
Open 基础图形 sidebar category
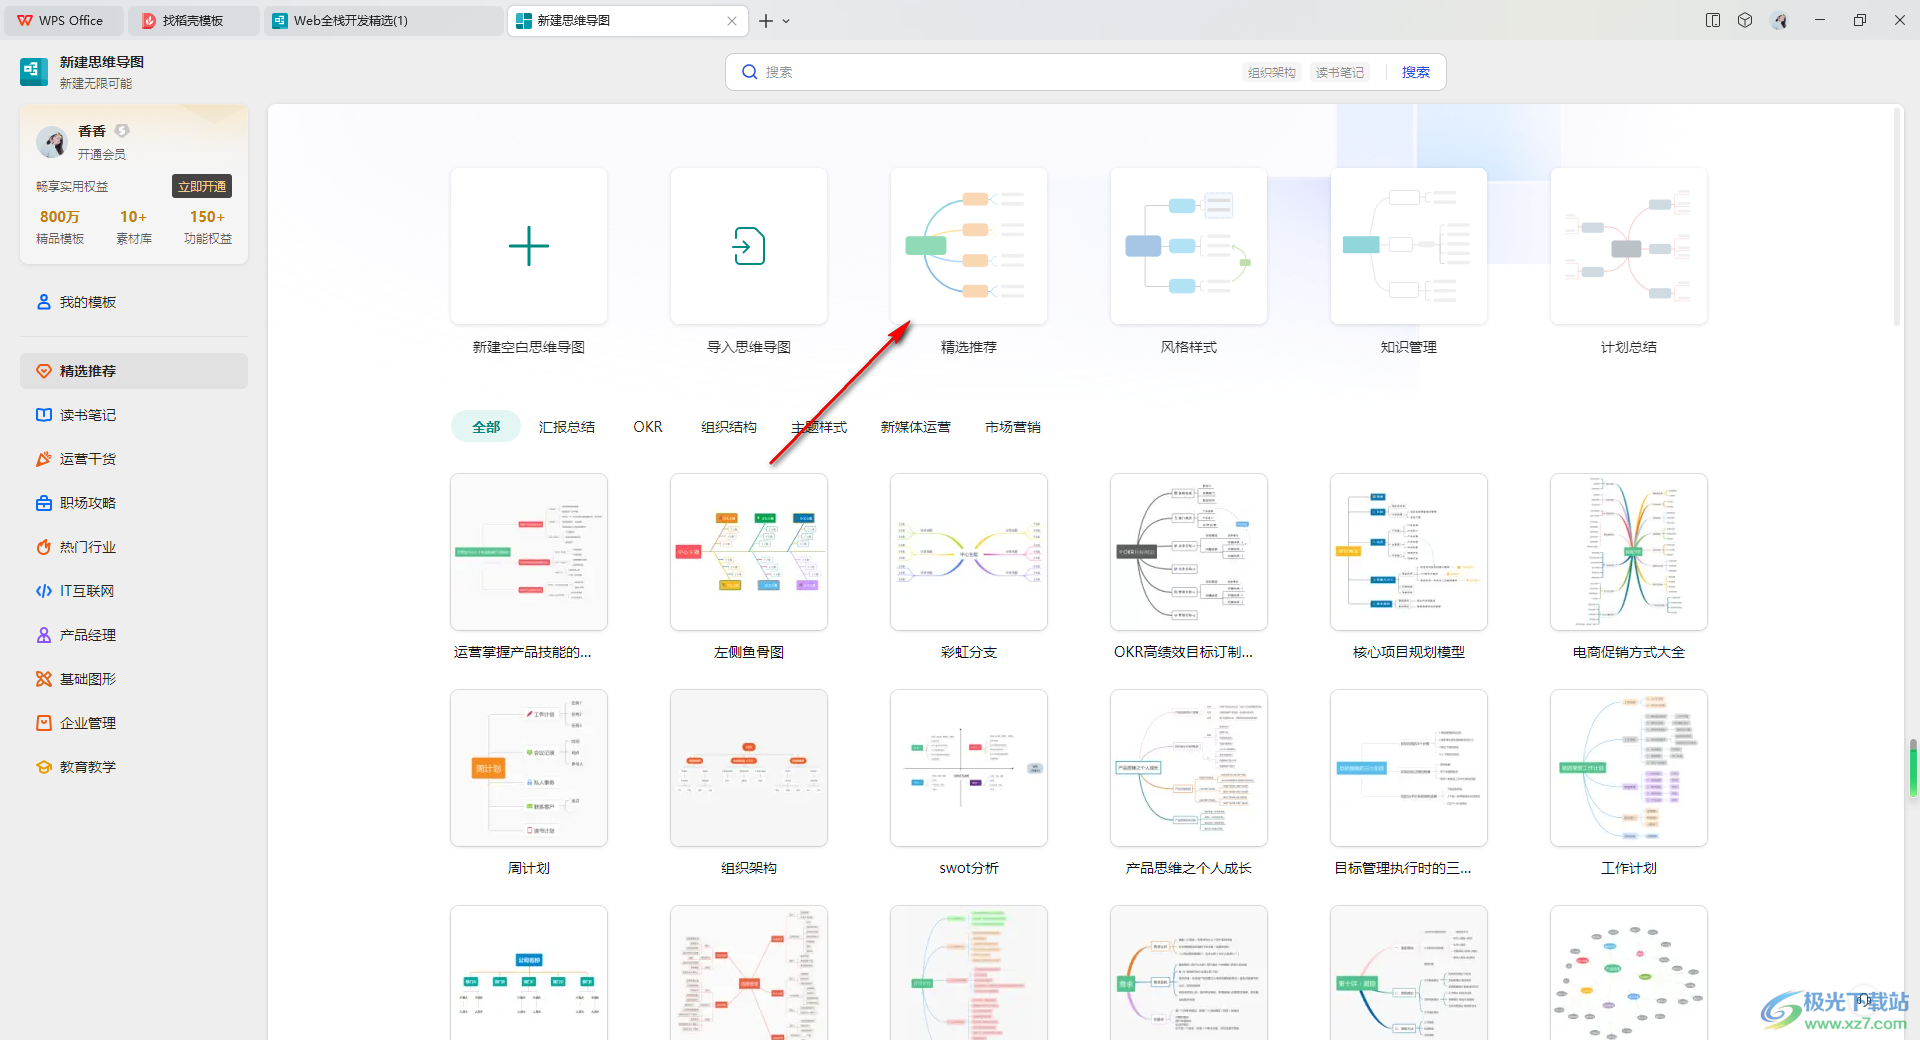pos(134,679)
